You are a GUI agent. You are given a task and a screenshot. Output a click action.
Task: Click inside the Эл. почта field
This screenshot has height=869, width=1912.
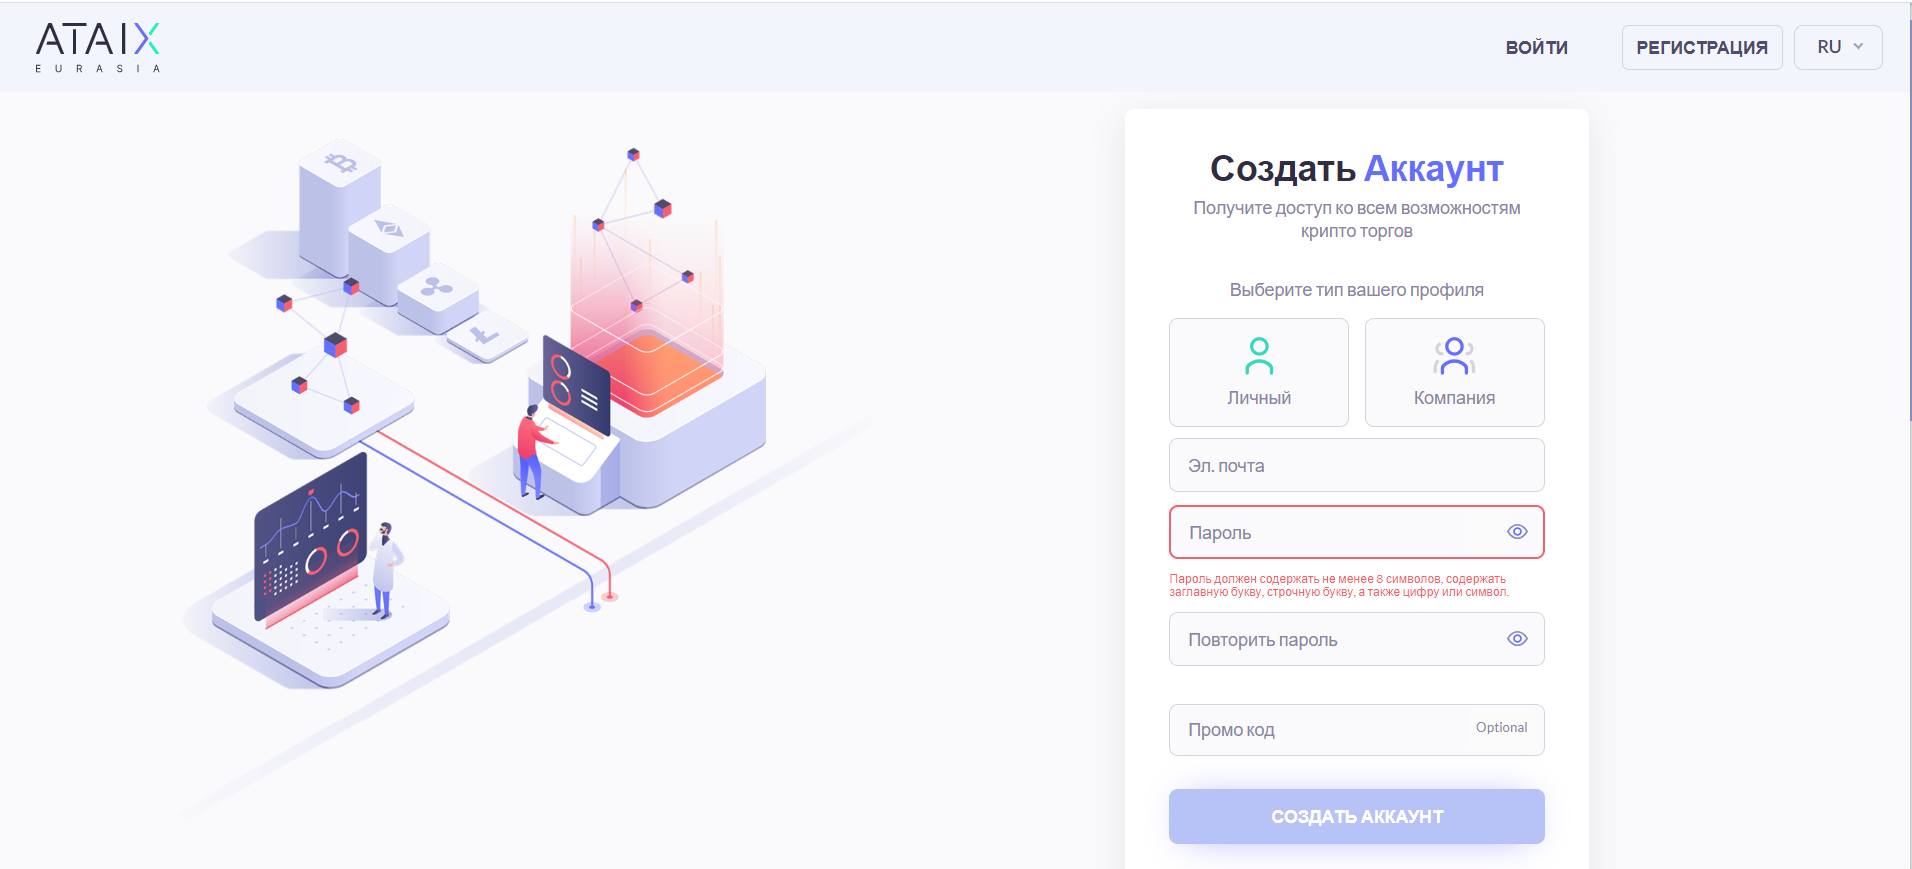click(x=1355, y=464)
